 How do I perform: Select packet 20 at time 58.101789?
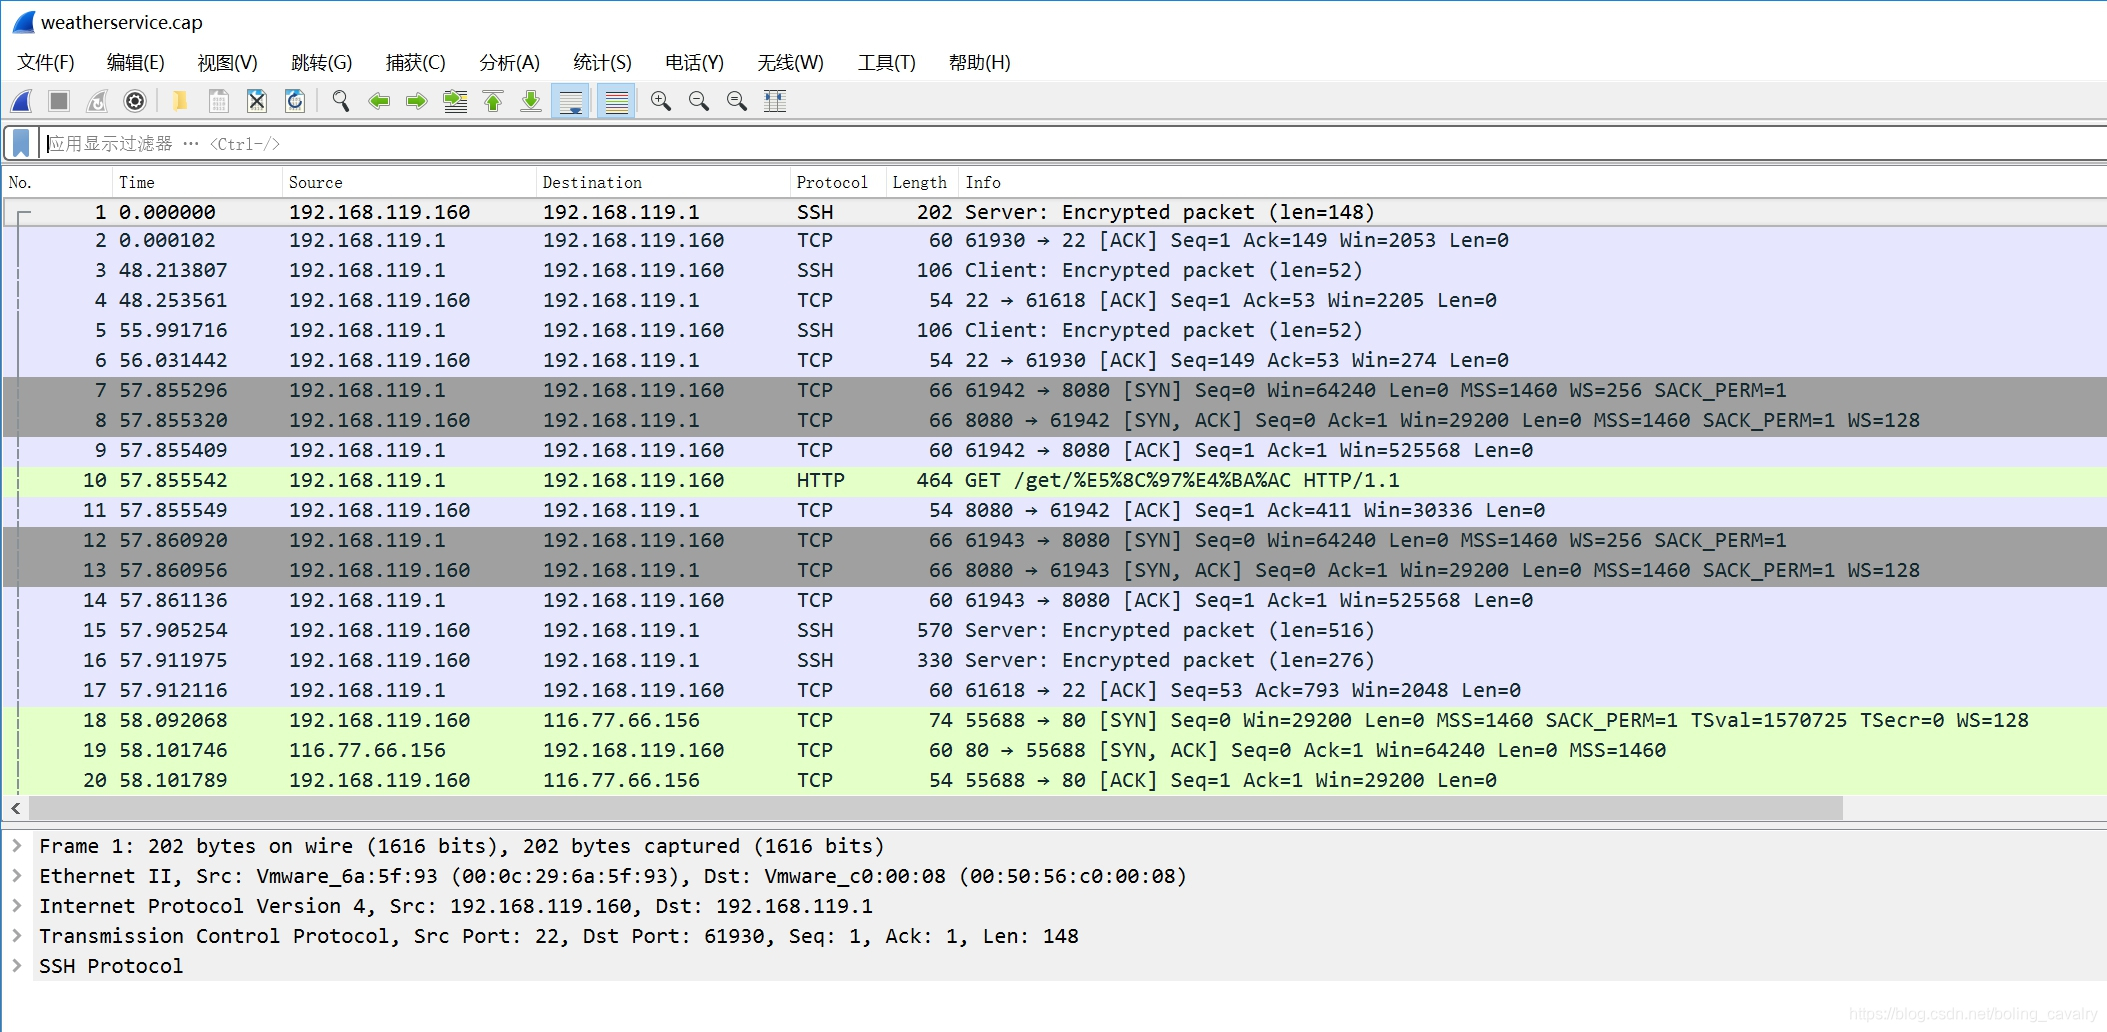[1054, 781]
